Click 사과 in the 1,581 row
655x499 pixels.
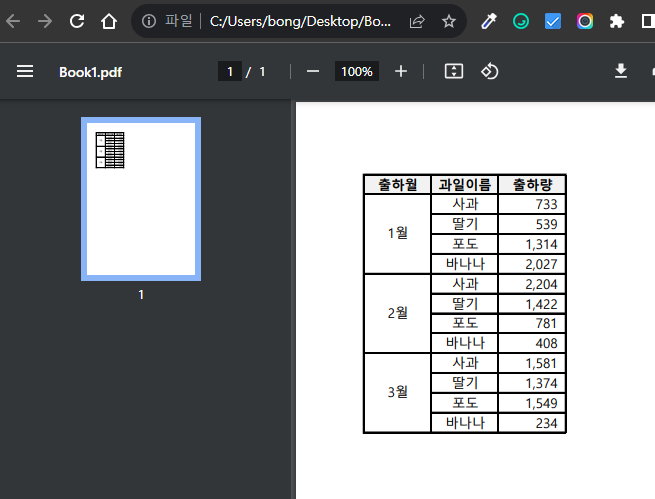pyautogui.click(x=465, y=363)
